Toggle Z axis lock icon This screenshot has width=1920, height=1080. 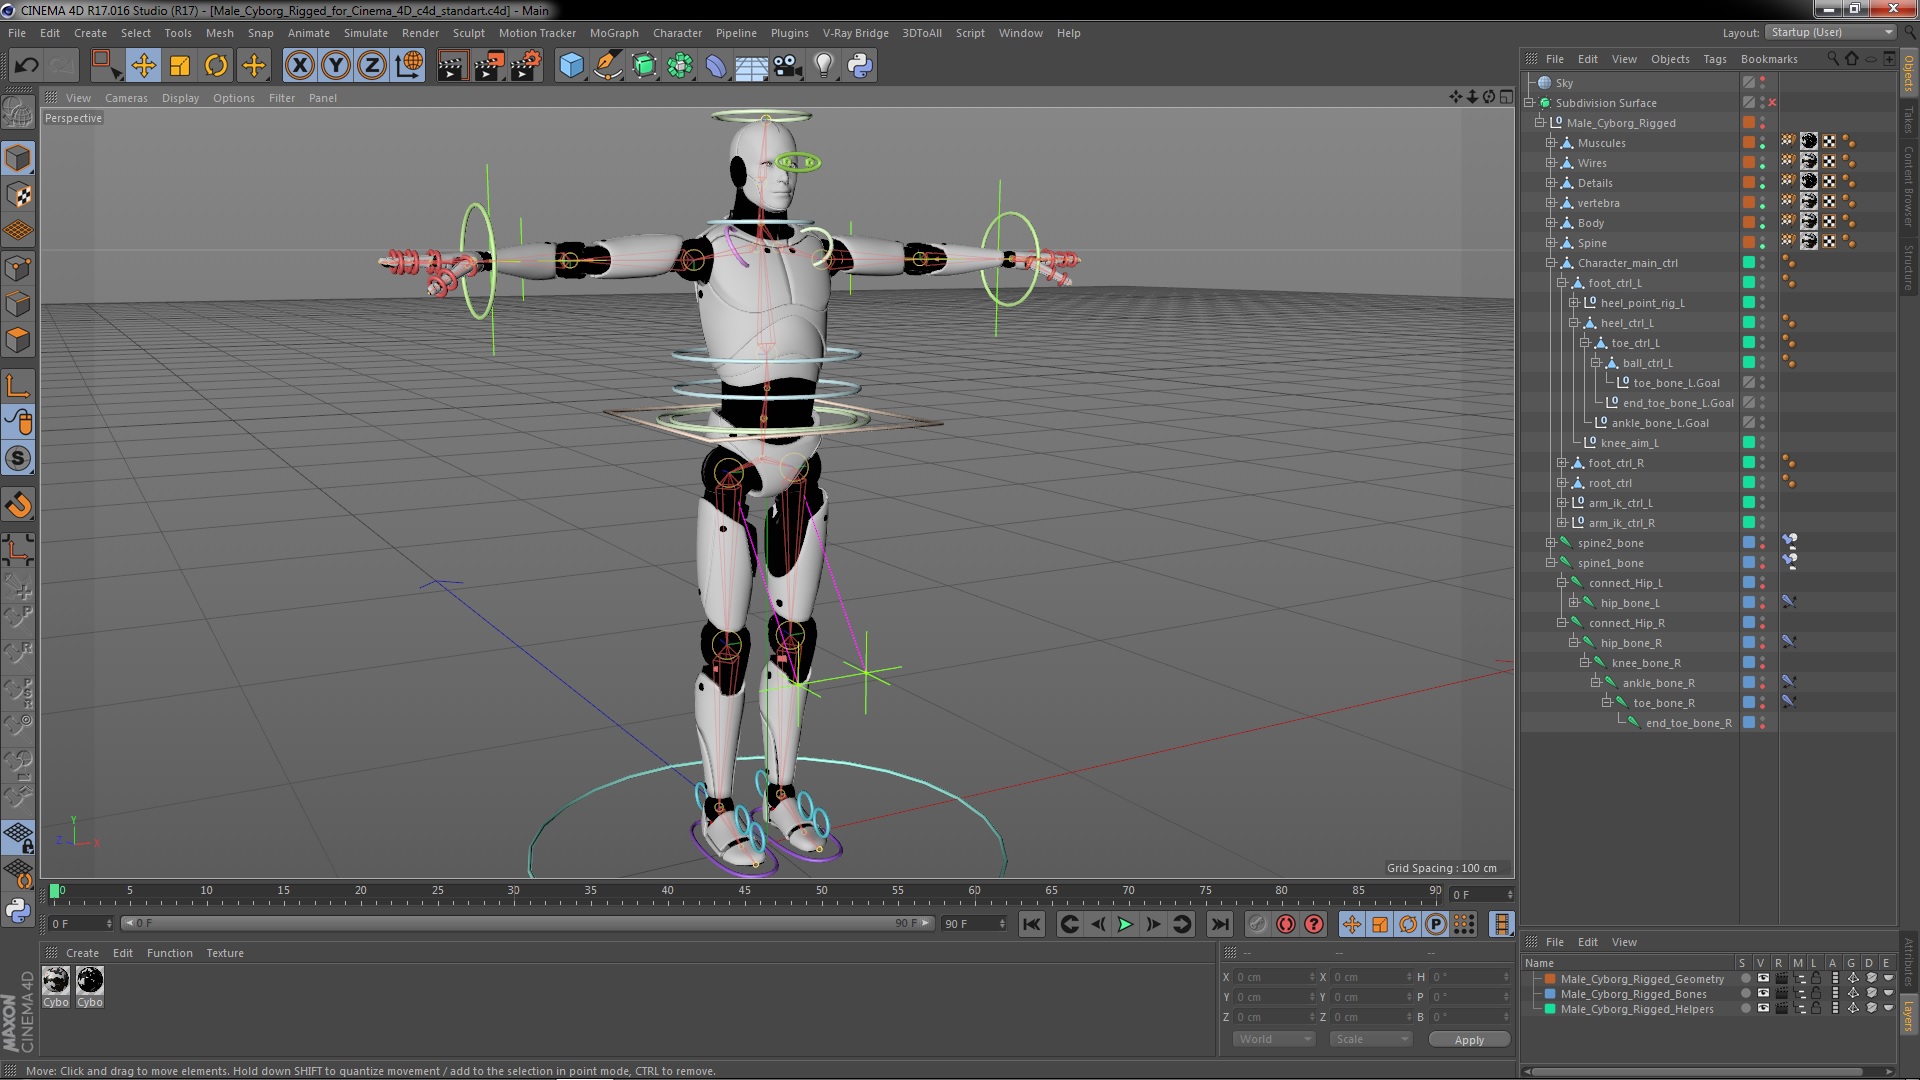(x=372, y=66)
